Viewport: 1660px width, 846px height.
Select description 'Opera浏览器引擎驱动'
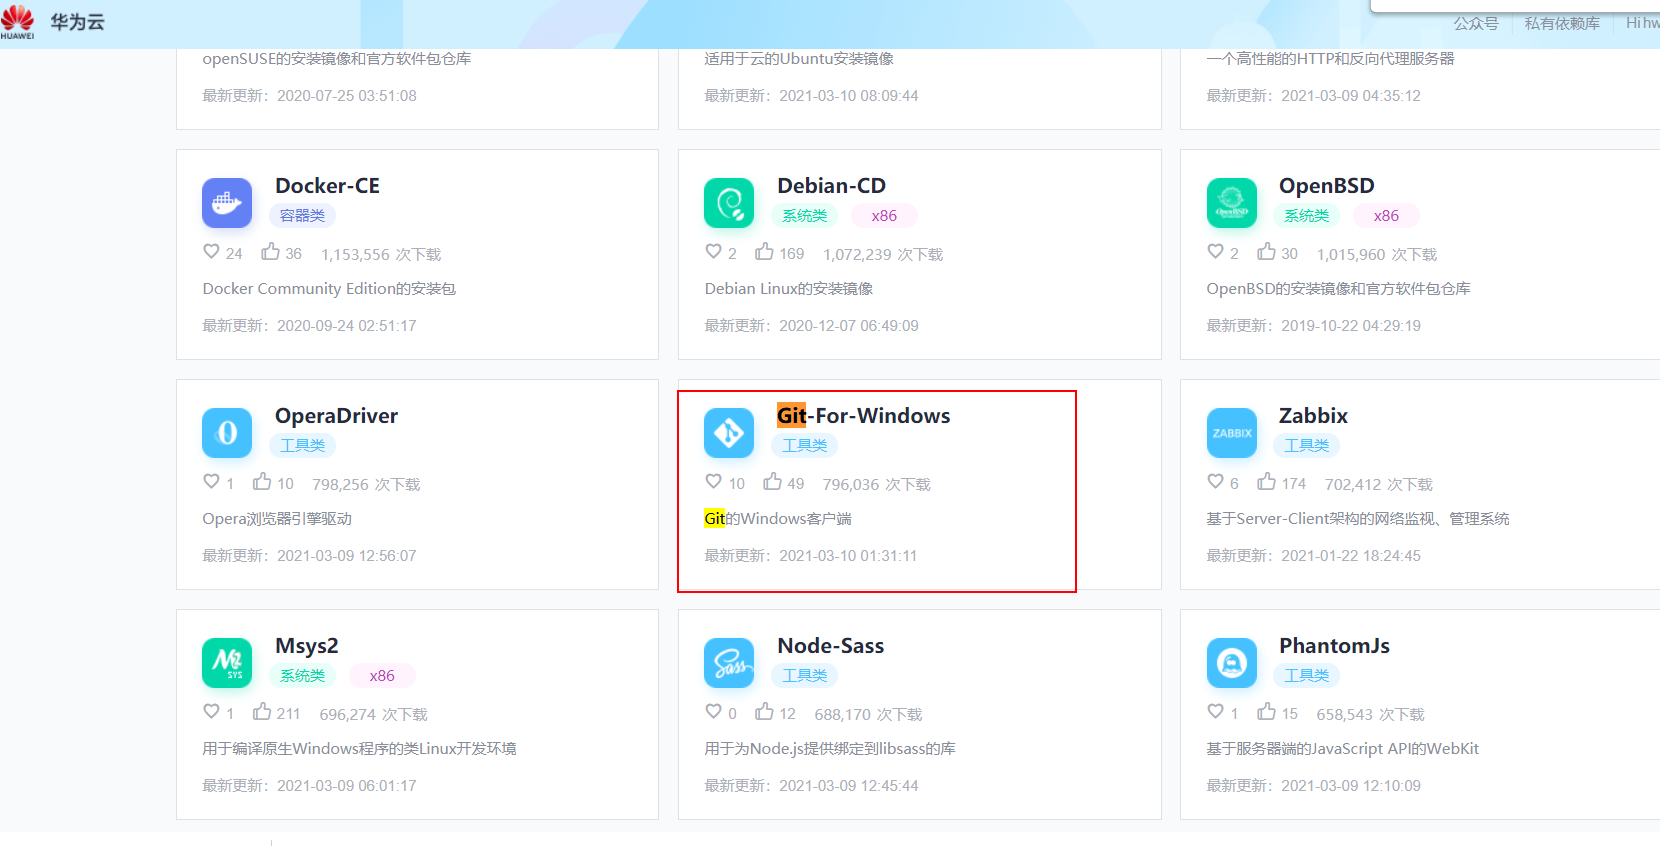pos(277,519)
